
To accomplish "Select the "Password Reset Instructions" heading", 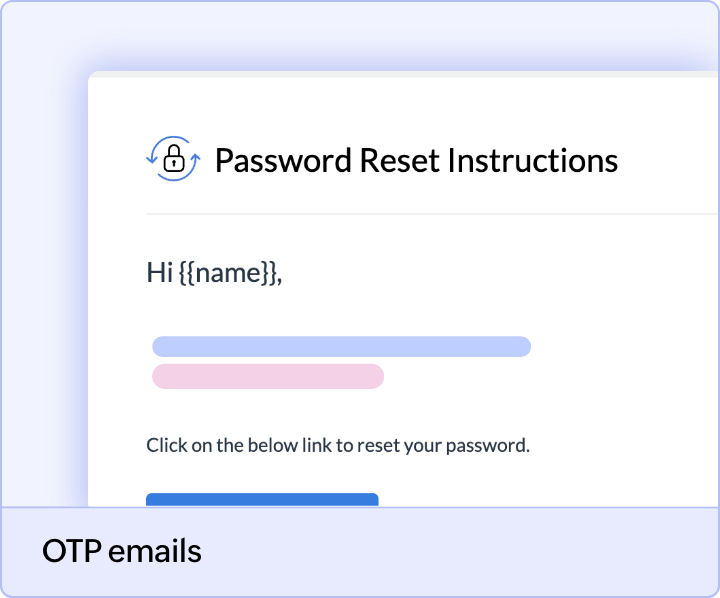I will [x=416, y=160].
